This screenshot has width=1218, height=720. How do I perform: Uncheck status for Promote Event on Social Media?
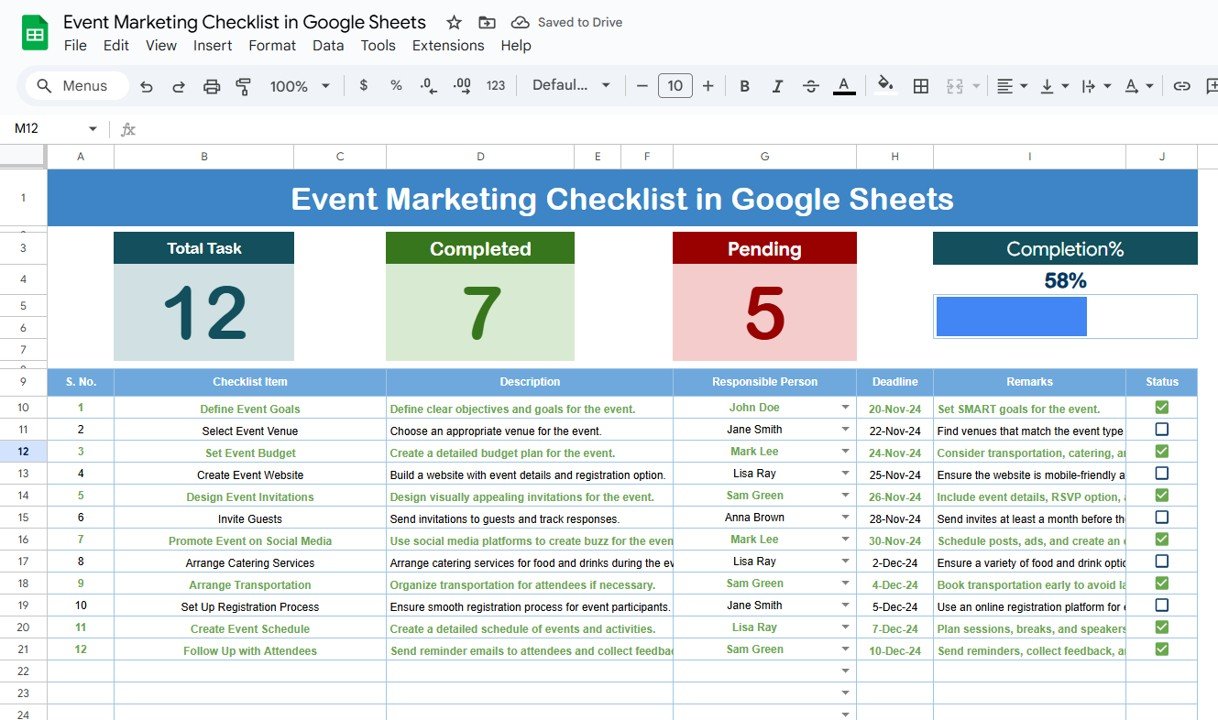click(1162, 539)
